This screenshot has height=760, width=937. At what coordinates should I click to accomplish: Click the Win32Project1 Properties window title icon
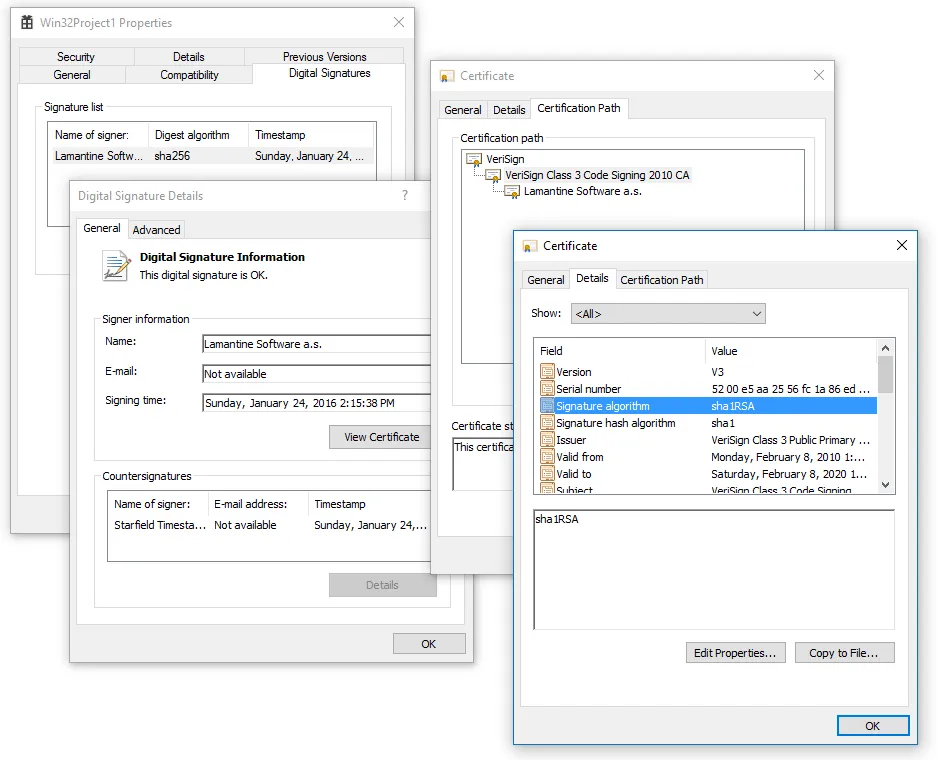click(27, 23)
